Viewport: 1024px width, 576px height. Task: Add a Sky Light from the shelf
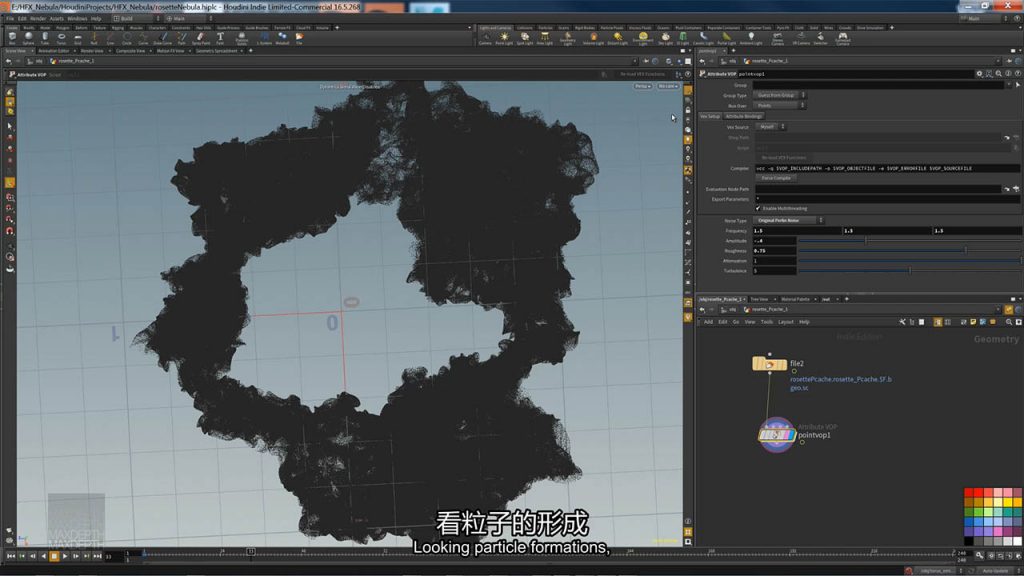tap(665, 39)
